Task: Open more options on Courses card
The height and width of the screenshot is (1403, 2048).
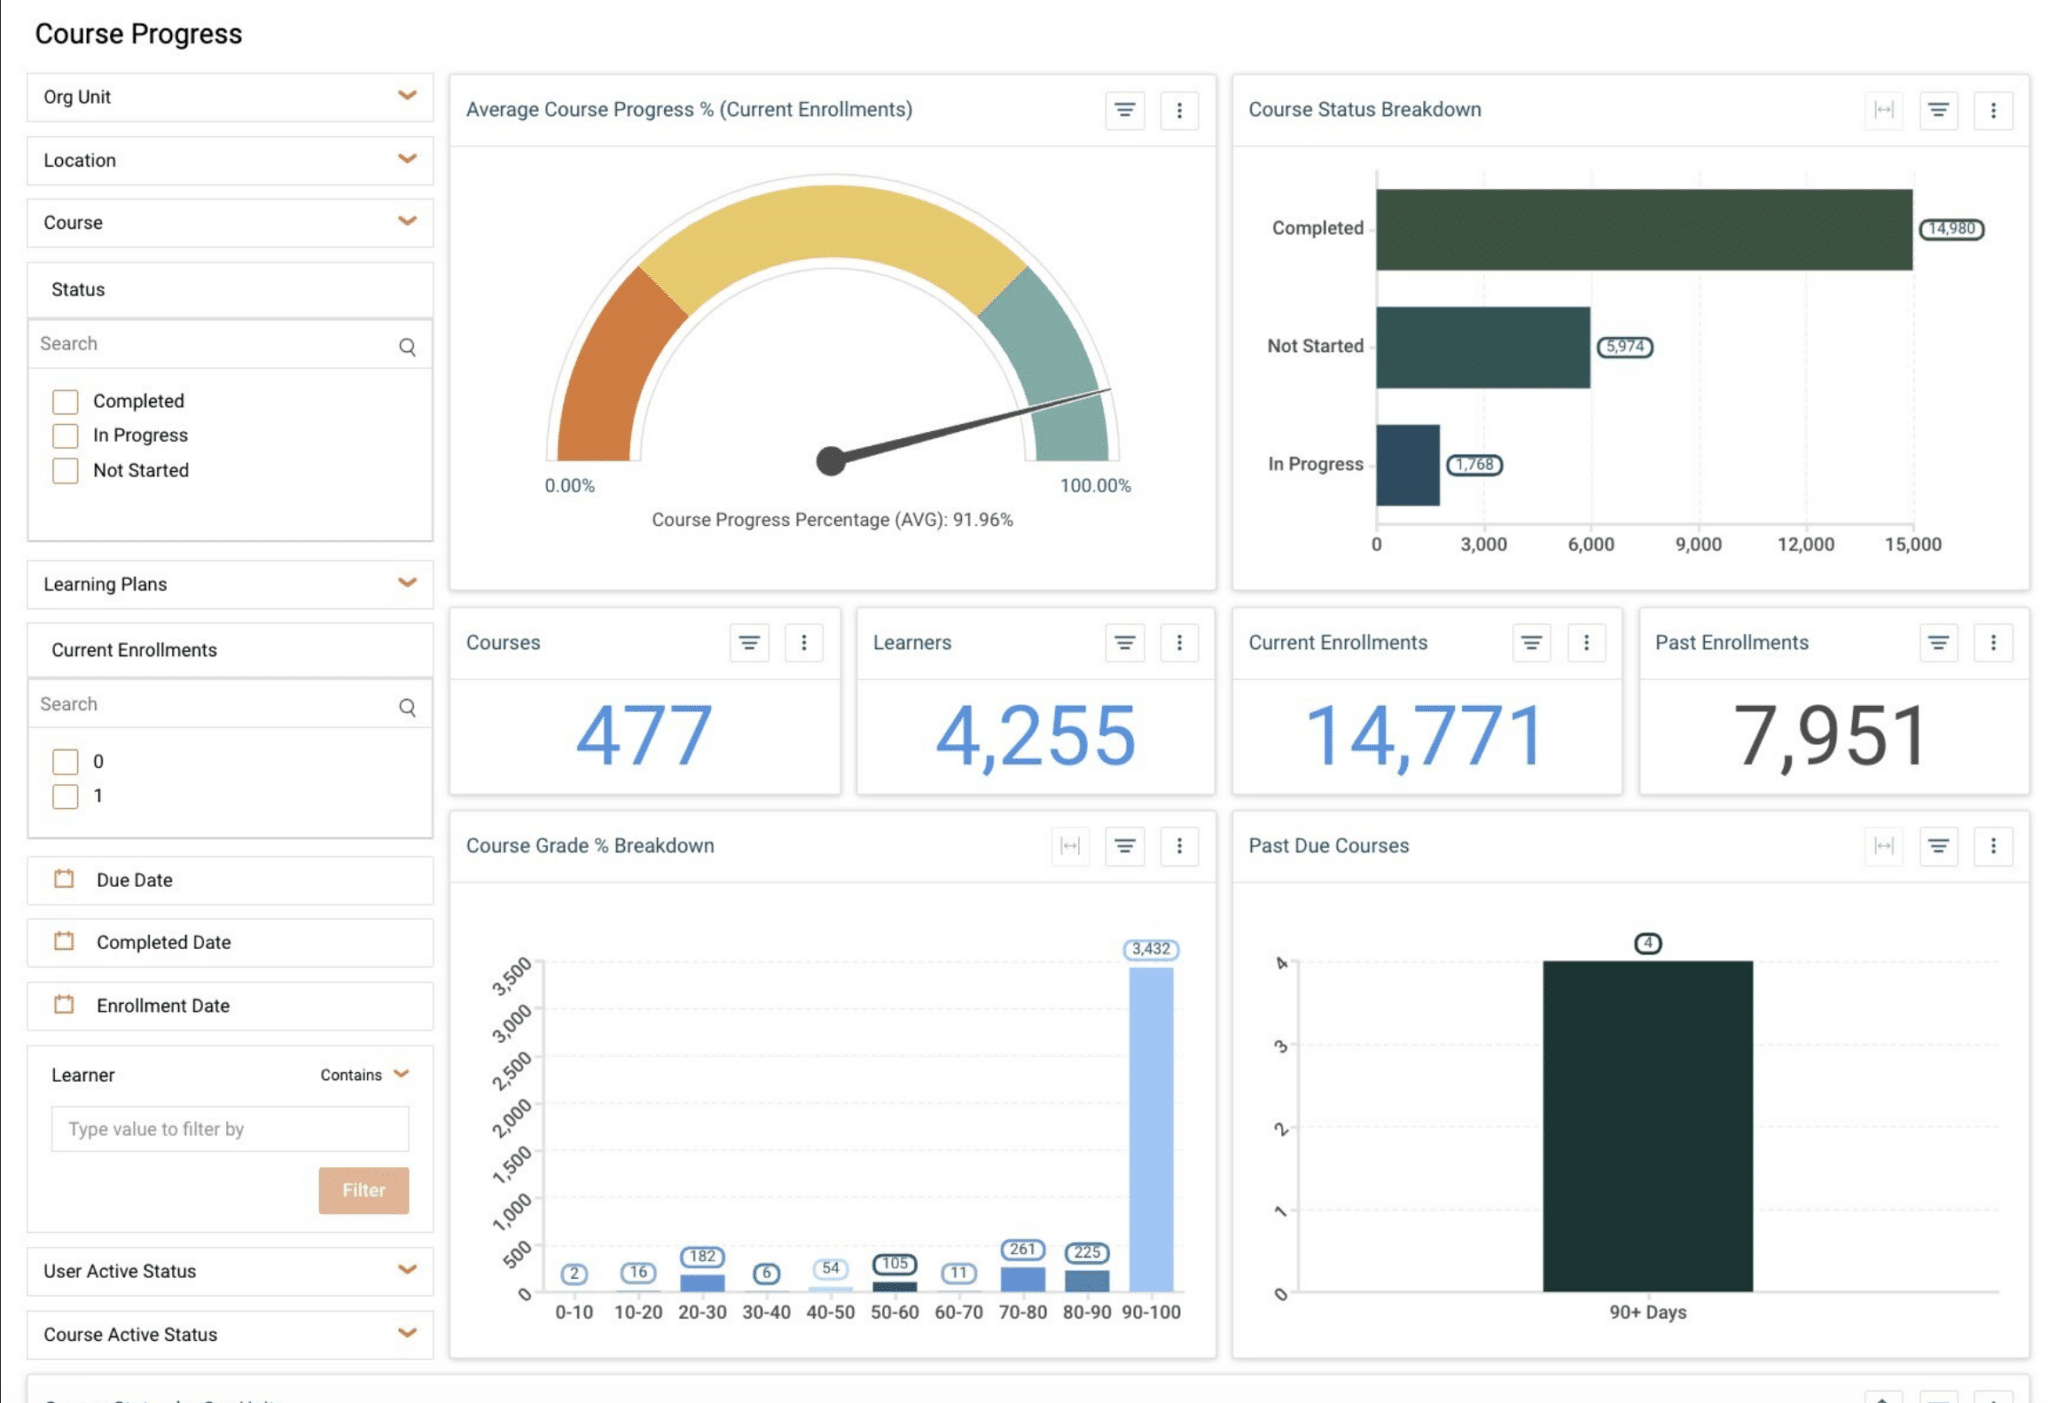Action: pyautogui.click(x=804, y=643)
